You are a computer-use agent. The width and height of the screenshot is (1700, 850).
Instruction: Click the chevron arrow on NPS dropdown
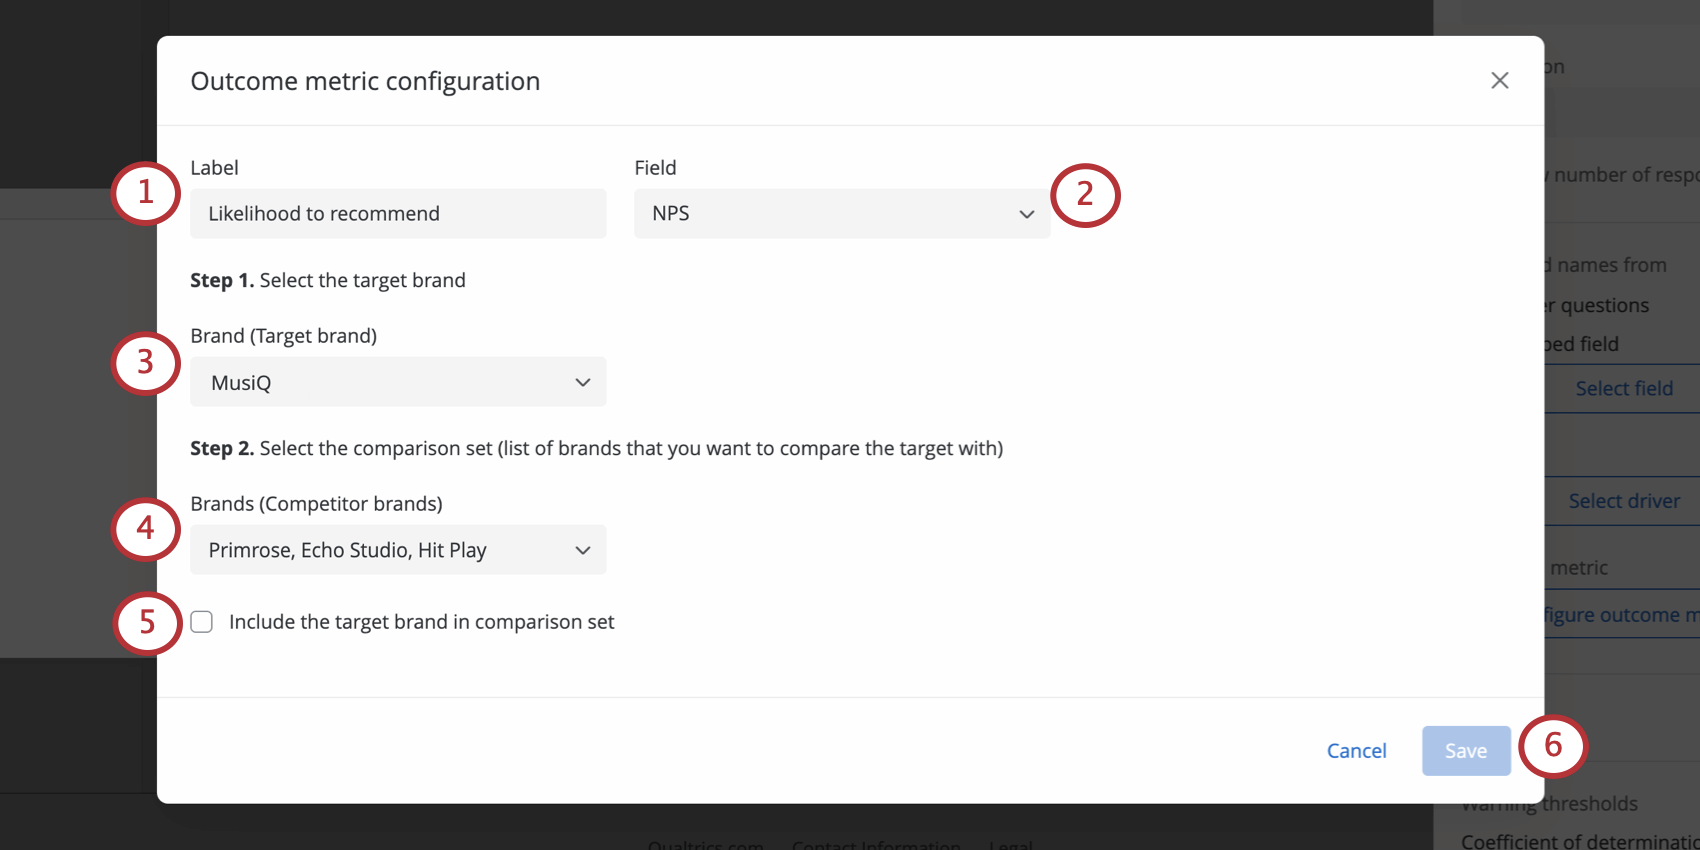pyautogui.click(x=1026, y=214)
